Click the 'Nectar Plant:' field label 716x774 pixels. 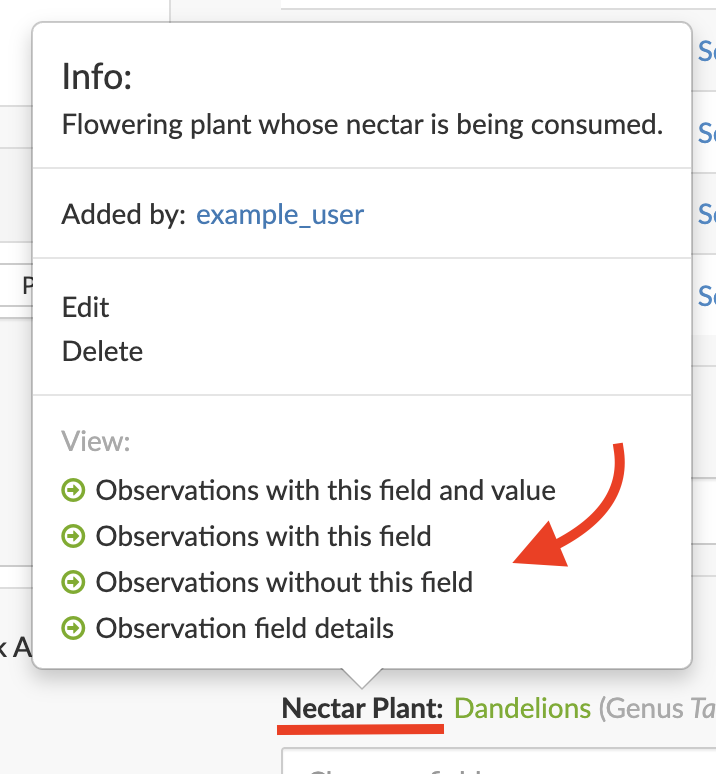[x=362, y=708]
